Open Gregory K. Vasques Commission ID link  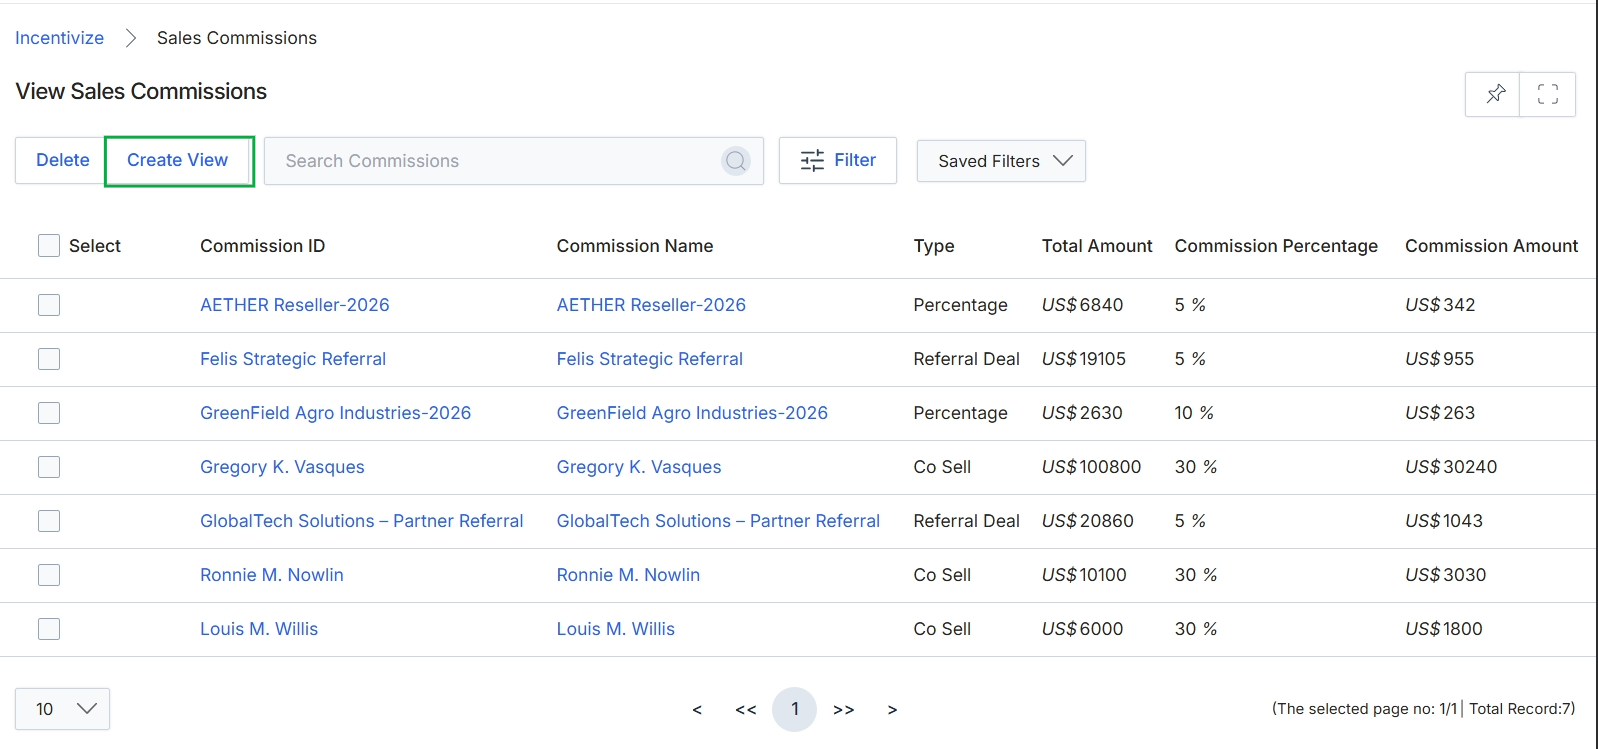click(282, 467)
